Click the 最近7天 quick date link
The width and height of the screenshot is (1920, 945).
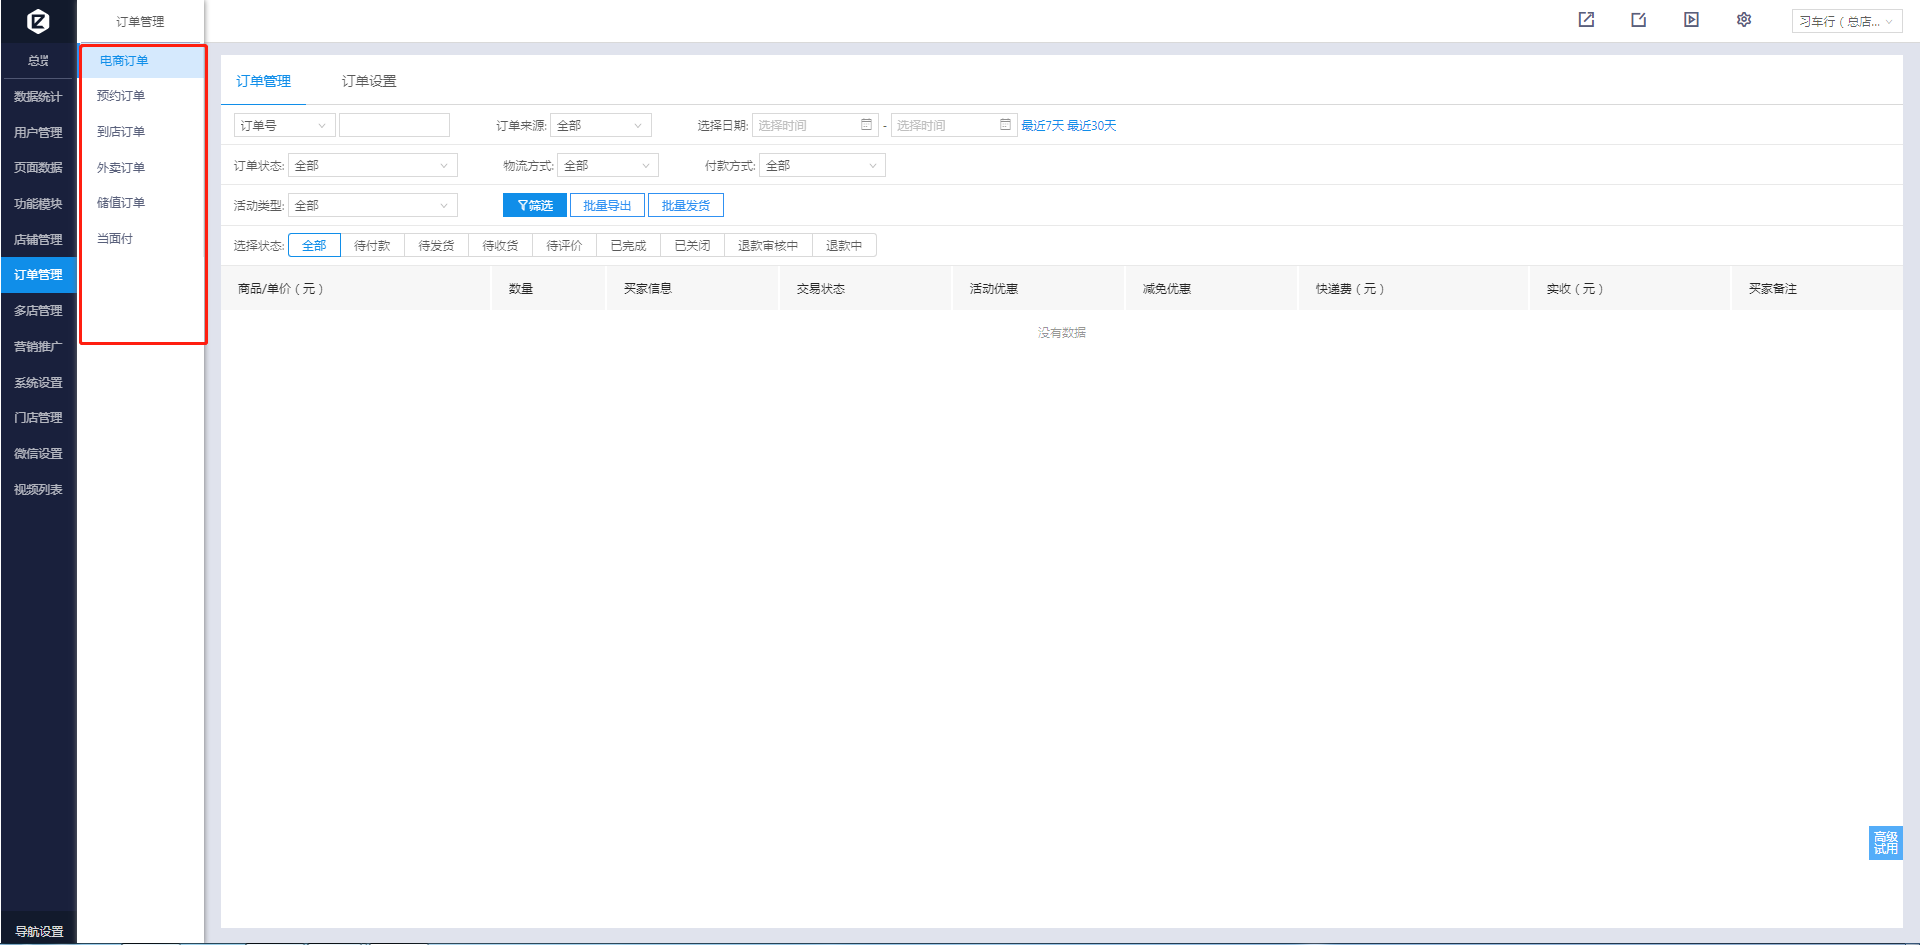click(1042, 126)
